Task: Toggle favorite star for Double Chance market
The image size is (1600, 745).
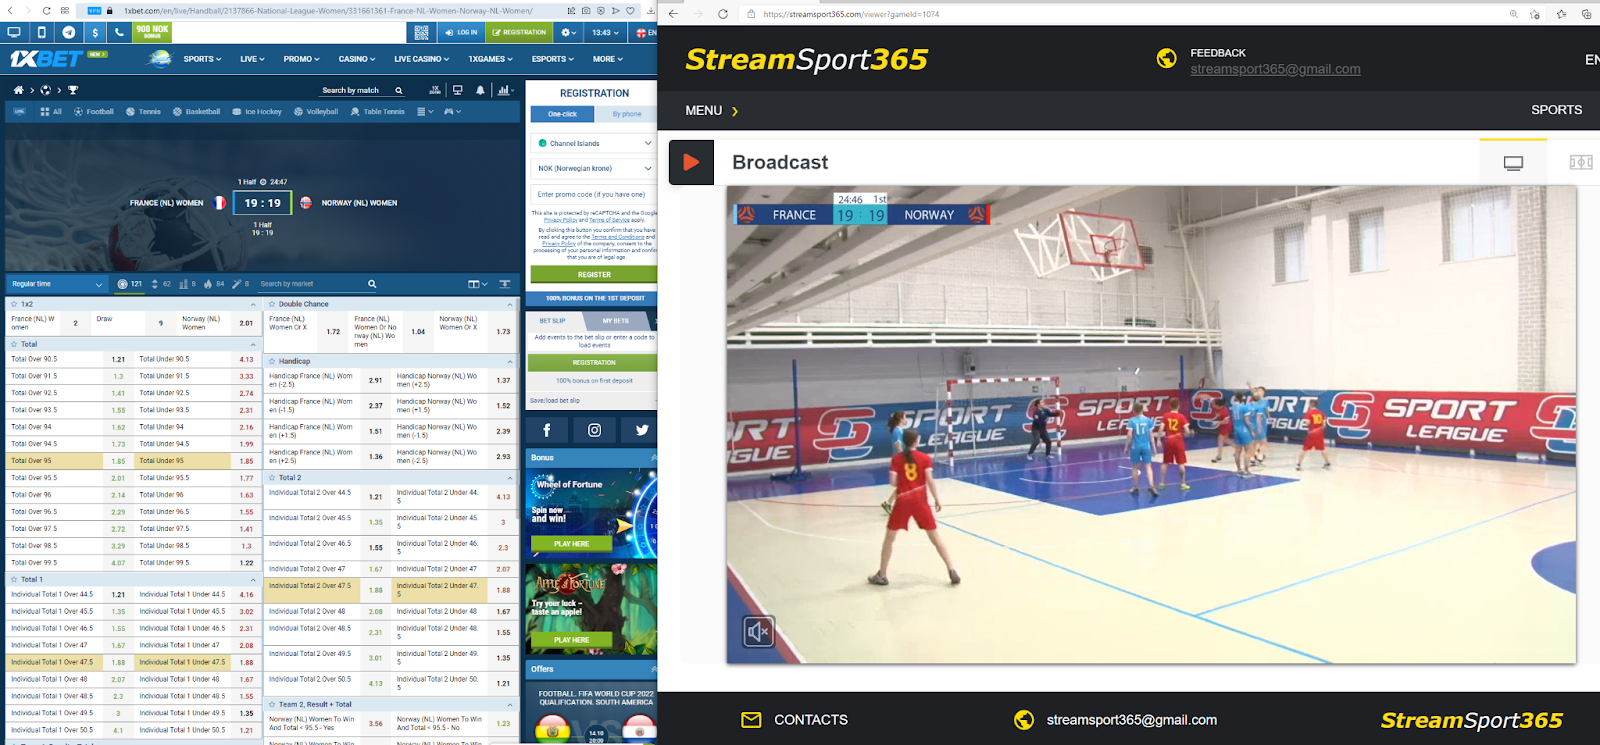Action: click(272, 304)
